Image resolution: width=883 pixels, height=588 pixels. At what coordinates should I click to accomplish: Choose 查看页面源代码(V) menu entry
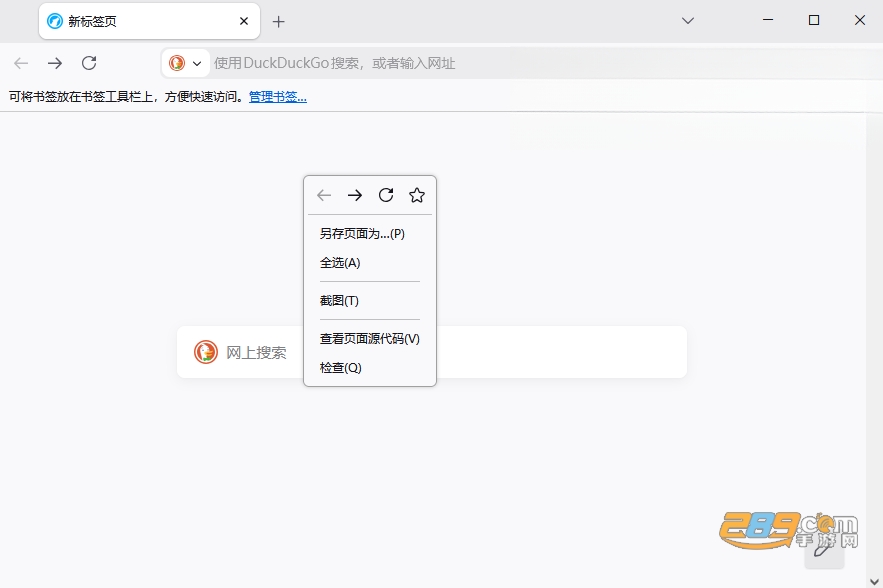[369, 339]
